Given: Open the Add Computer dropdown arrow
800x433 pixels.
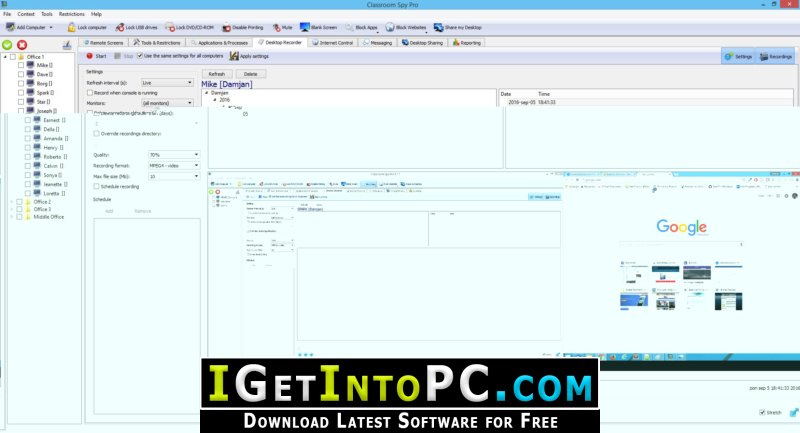Looking at the screenshot, I should (51, 28).
